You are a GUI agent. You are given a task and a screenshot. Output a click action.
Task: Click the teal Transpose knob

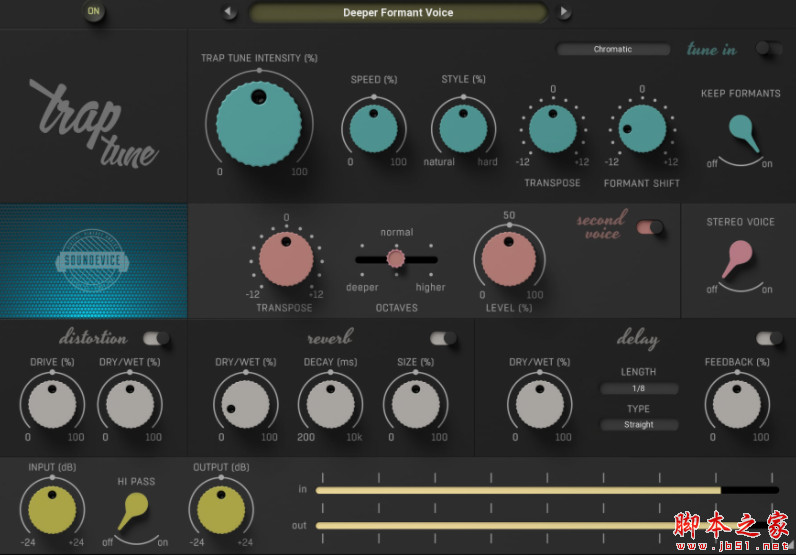[x=553, y=129]
